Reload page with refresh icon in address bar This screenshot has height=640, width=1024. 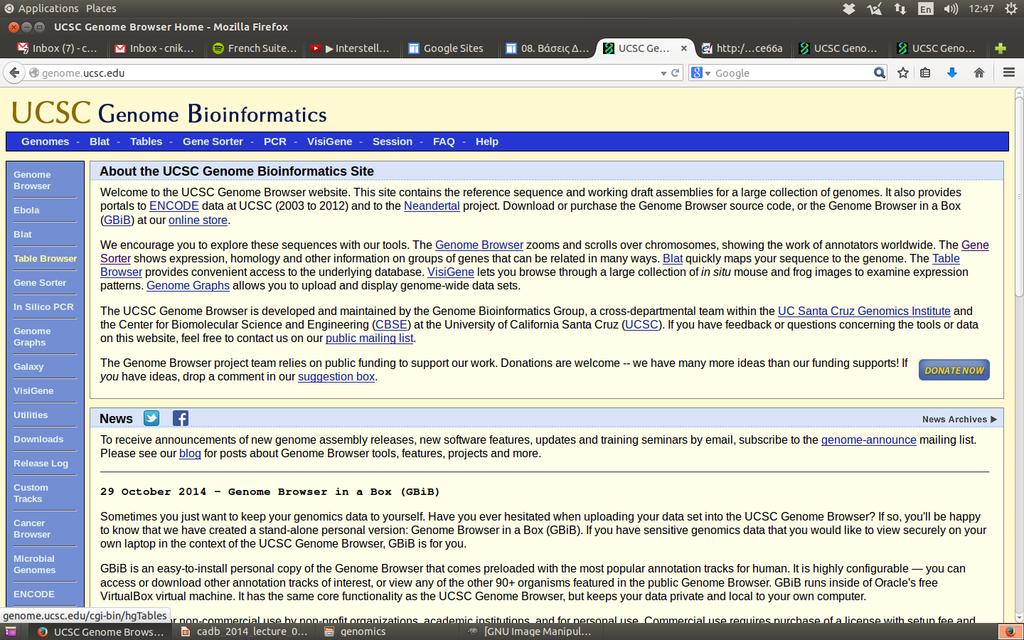[675, 73]
